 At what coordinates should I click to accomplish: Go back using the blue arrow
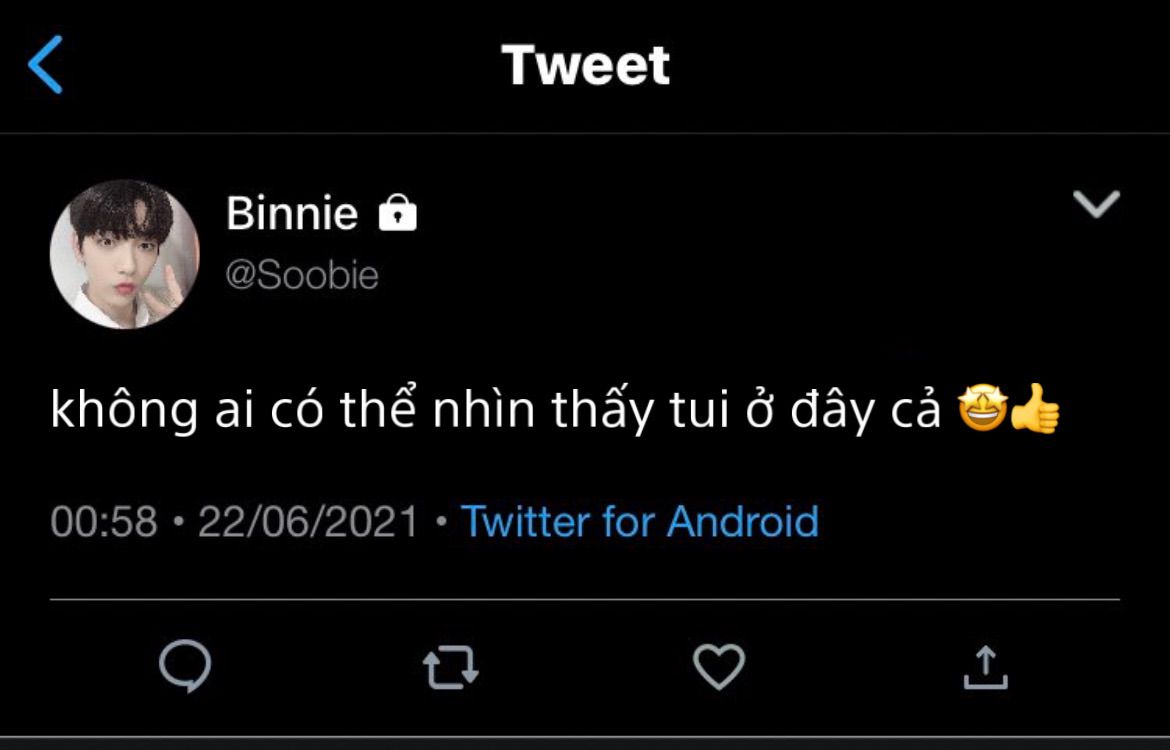pyautogui.click(x=46, y=65)
